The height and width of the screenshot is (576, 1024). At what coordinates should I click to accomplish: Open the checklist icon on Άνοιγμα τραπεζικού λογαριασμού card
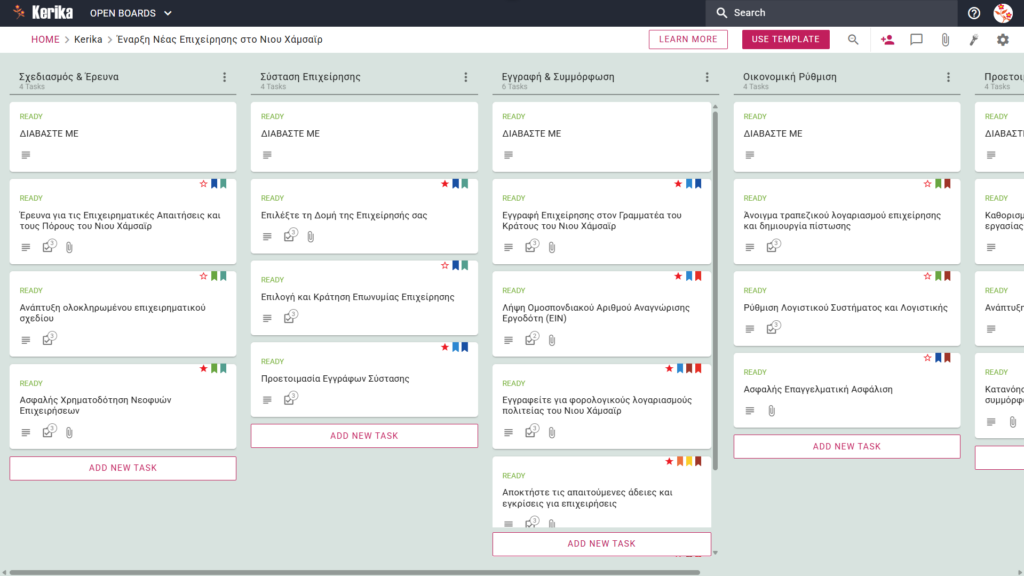(773, 246)
